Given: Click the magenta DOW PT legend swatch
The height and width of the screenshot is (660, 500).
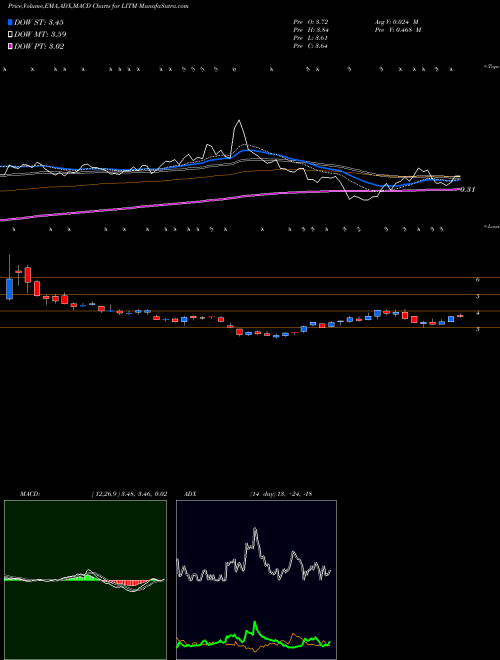Looking at the screenshot, I should point(10,46).
